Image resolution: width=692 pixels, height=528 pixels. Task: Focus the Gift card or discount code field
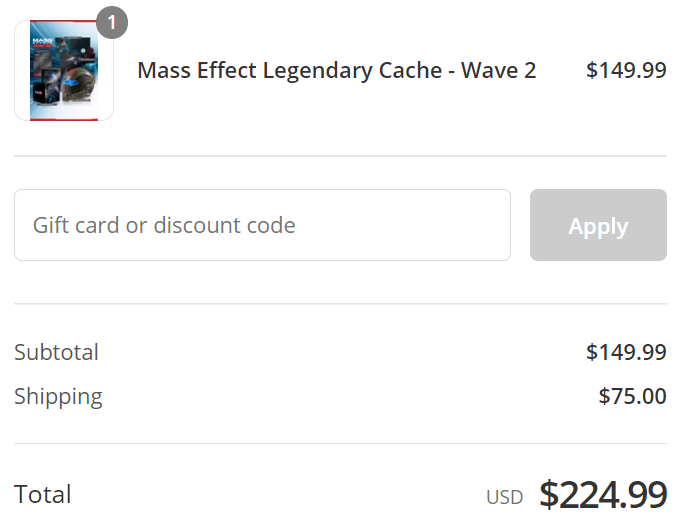(x=262, y=225)
